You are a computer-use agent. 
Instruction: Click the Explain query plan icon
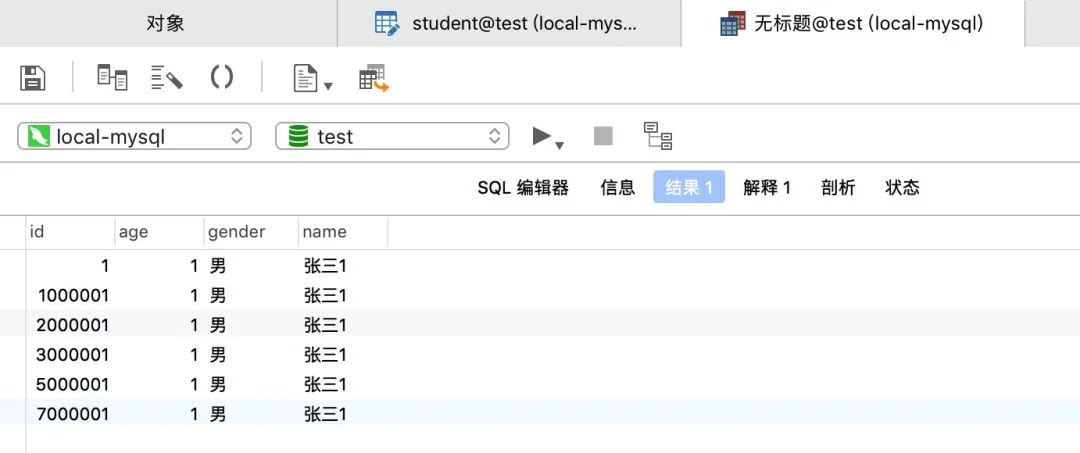657,136
